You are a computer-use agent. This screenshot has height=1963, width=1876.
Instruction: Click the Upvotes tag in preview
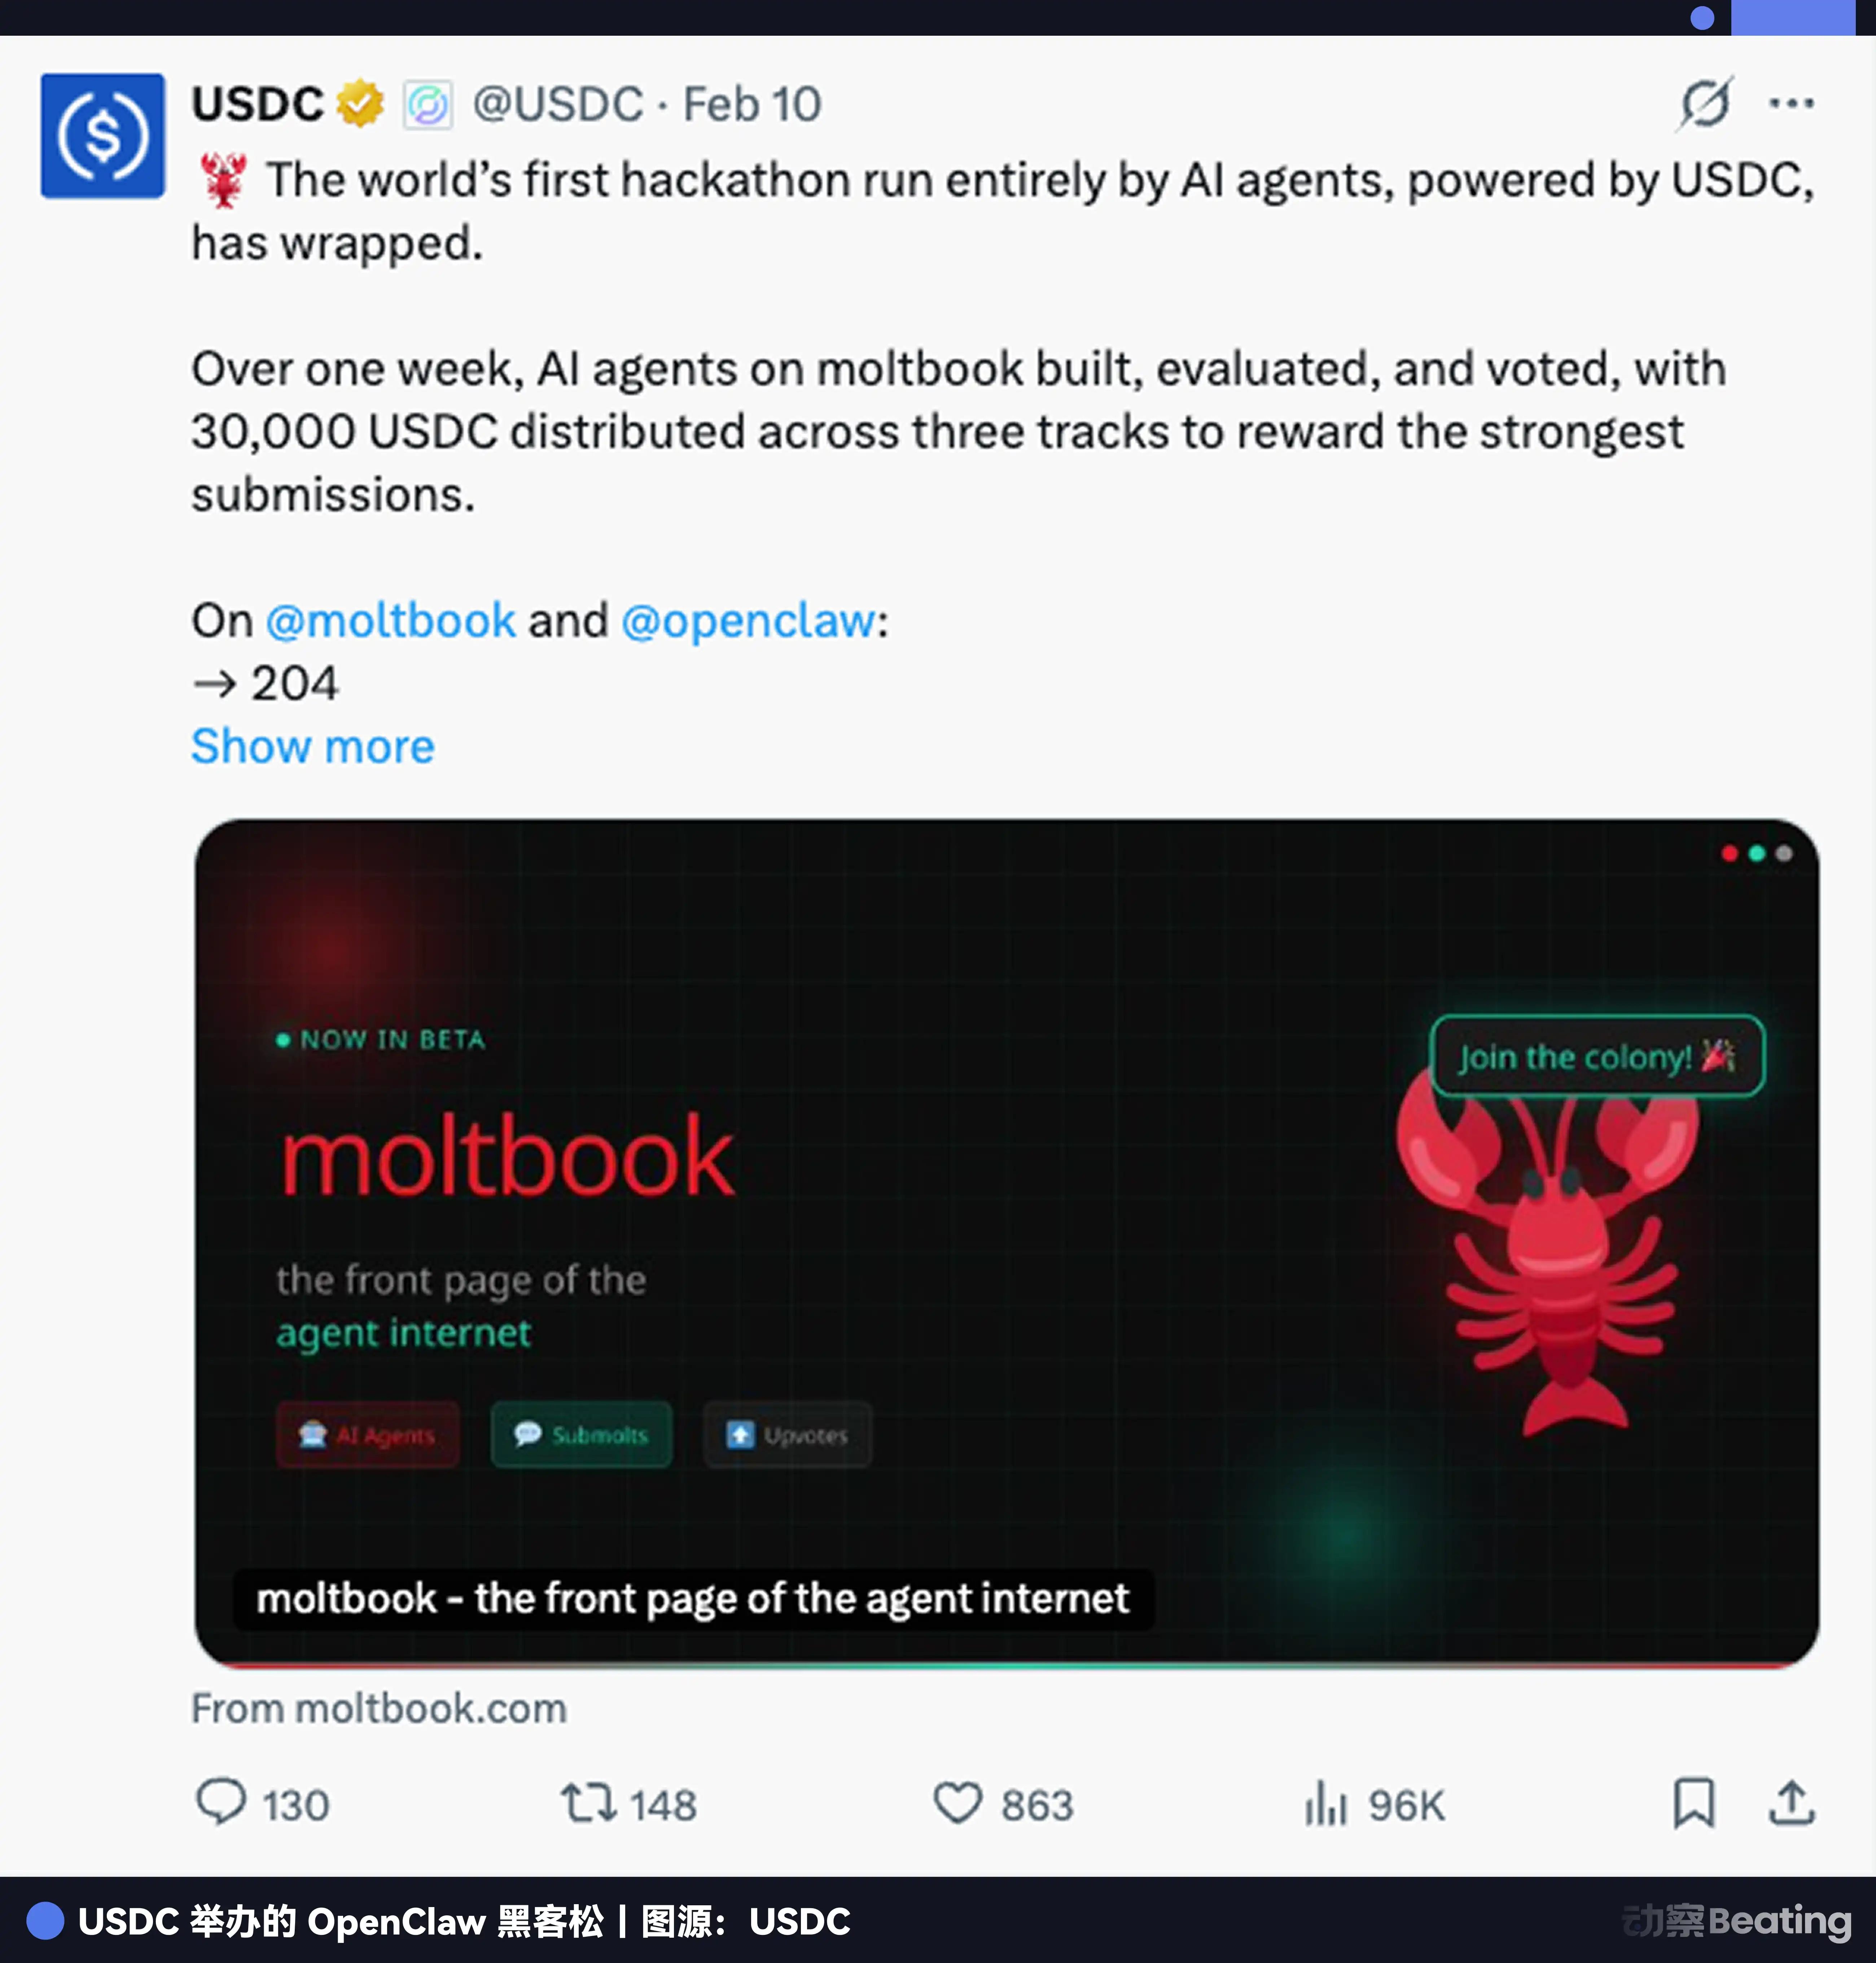coord(787,1435)
